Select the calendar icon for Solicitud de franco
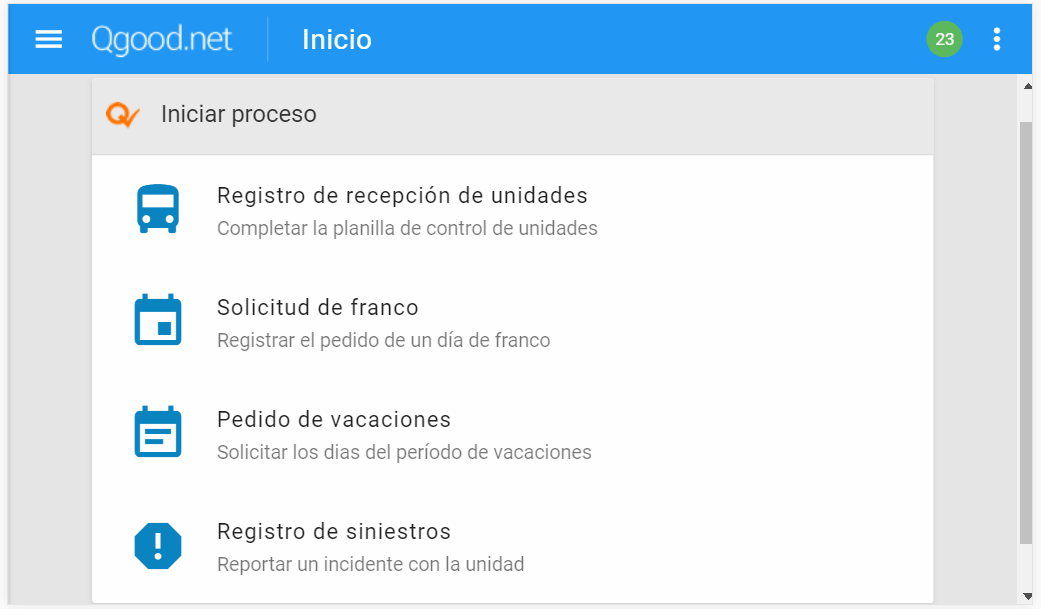Image resolution: width=1048 pixels, height=616 pixels. 158,321
